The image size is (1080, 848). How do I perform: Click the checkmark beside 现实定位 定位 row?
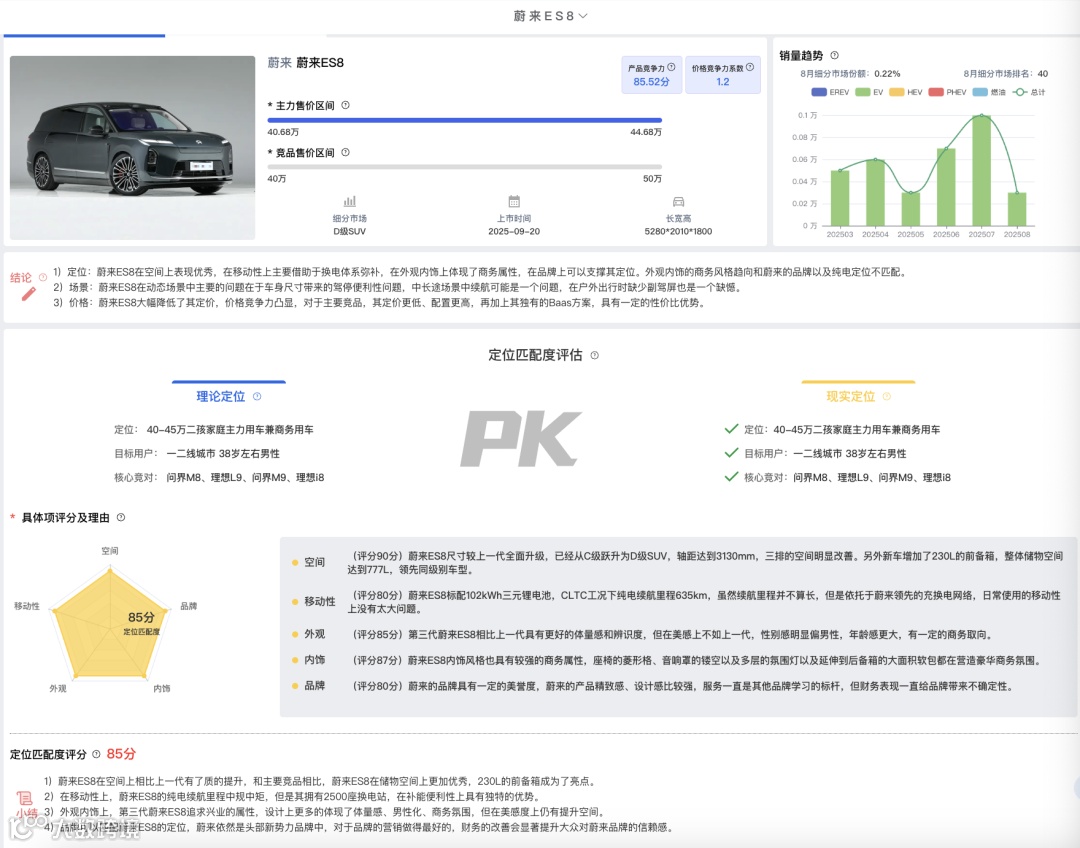pos(731,428)
